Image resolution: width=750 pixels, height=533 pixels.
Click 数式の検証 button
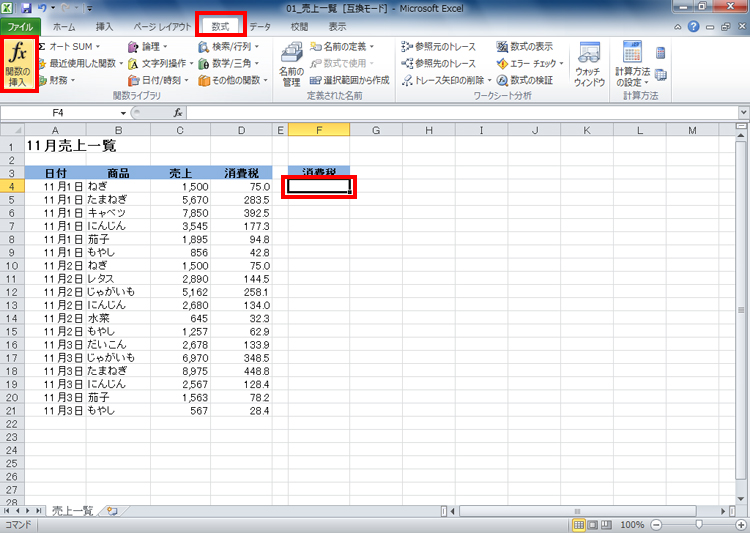point(525,80)
